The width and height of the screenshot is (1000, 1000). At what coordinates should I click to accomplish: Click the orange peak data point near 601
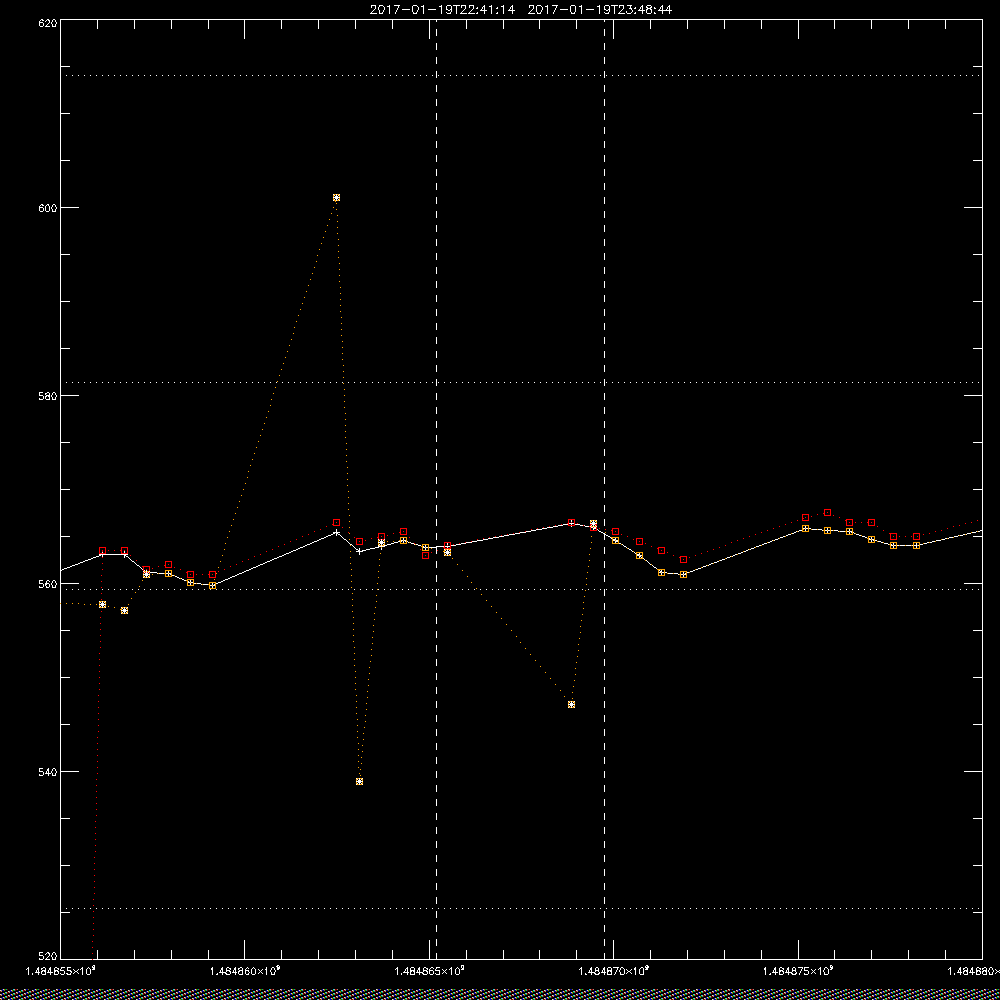(x=337, y=198)
